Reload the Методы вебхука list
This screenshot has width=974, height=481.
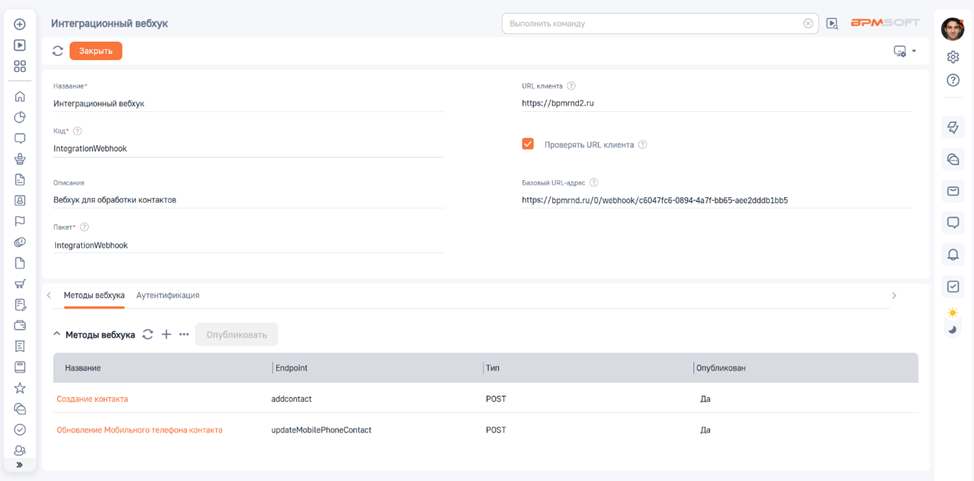click(148, 334)
